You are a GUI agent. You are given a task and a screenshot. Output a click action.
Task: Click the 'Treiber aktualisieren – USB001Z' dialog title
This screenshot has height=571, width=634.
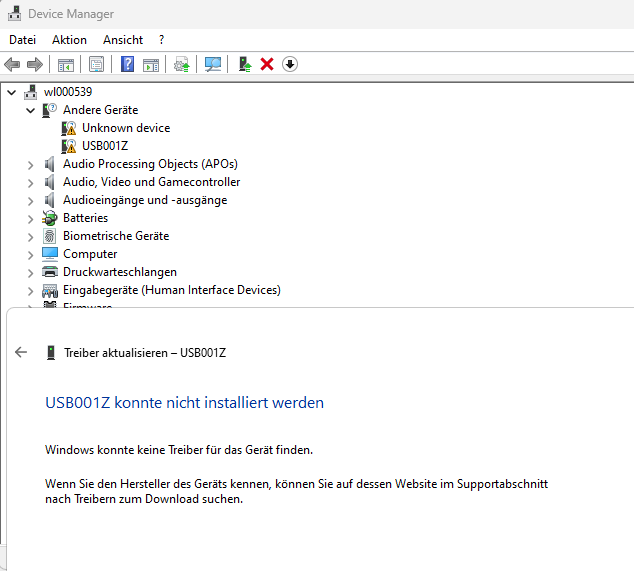point(145,353)
